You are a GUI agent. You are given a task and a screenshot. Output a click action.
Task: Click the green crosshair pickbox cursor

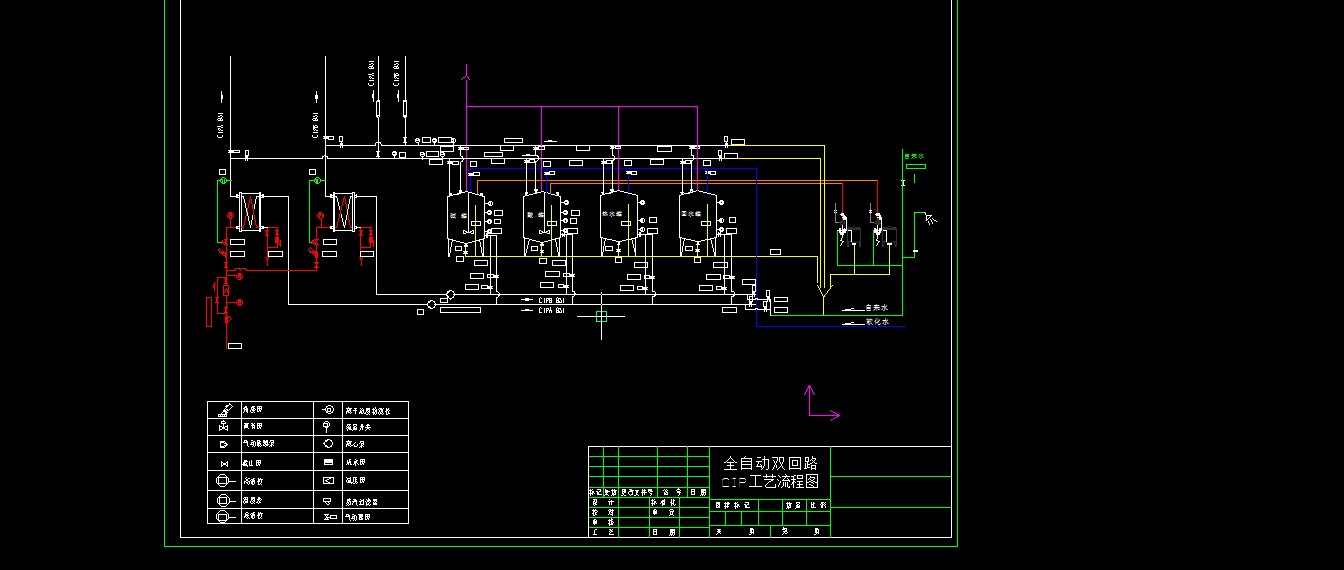601,316
